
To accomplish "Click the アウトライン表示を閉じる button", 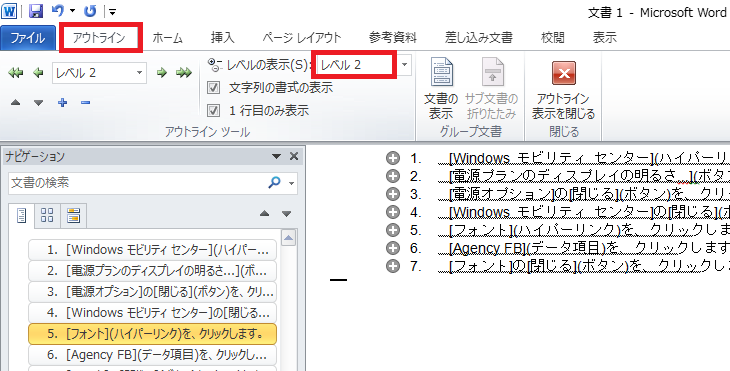I will coord(563,90).
